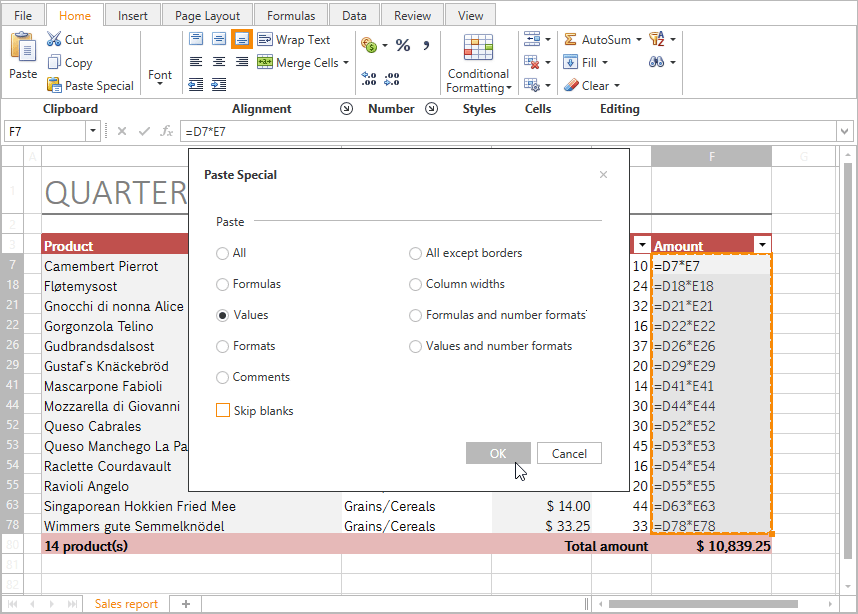Click the Paste icon in Clipboard group
Image resolution: width=858 pixels, height=614 pixels.
click(x=22, y=48)
